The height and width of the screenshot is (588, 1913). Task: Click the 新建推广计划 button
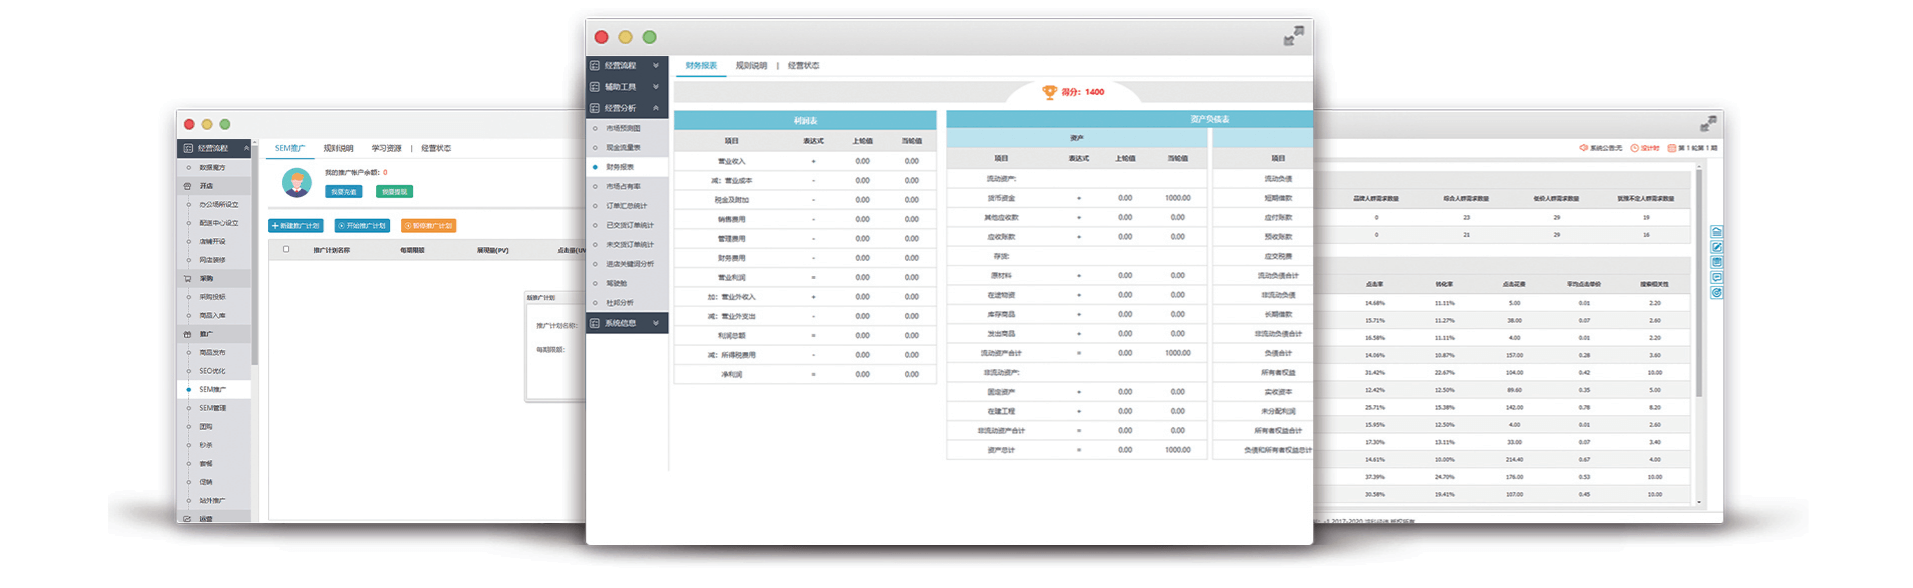pos(296,226)
